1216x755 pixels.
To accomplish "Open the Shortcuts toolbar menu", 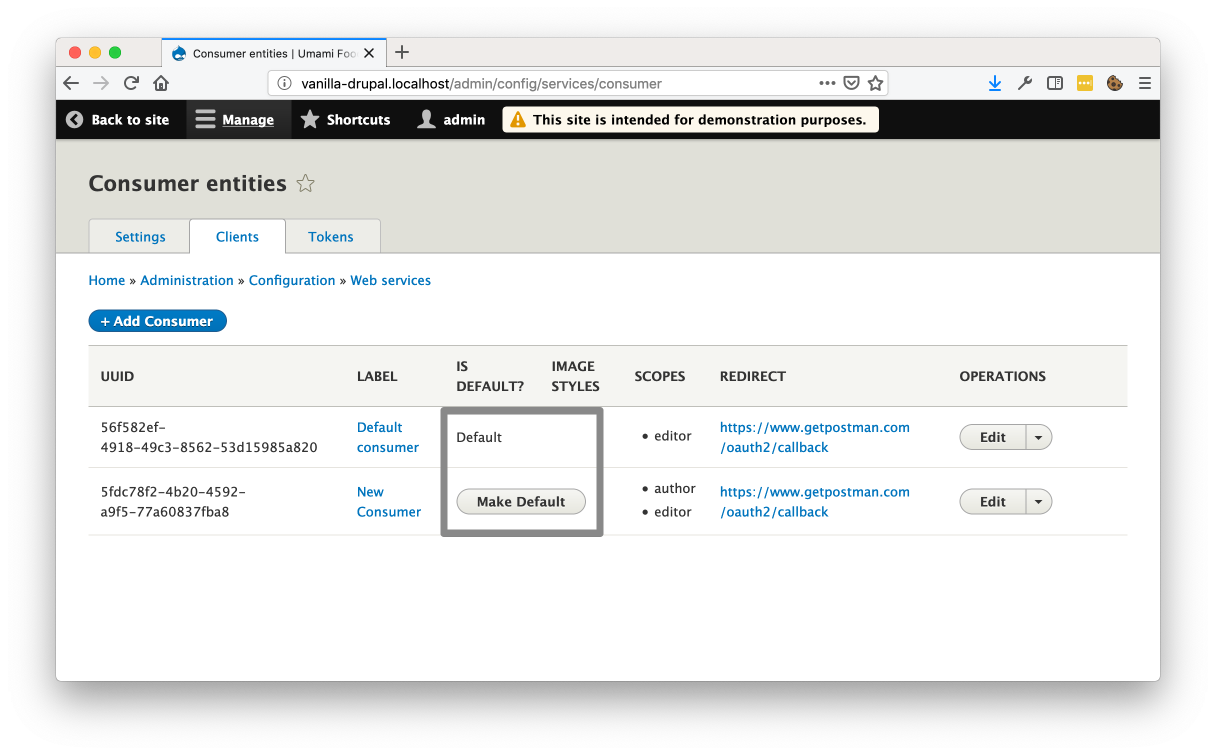I will 346,120.
